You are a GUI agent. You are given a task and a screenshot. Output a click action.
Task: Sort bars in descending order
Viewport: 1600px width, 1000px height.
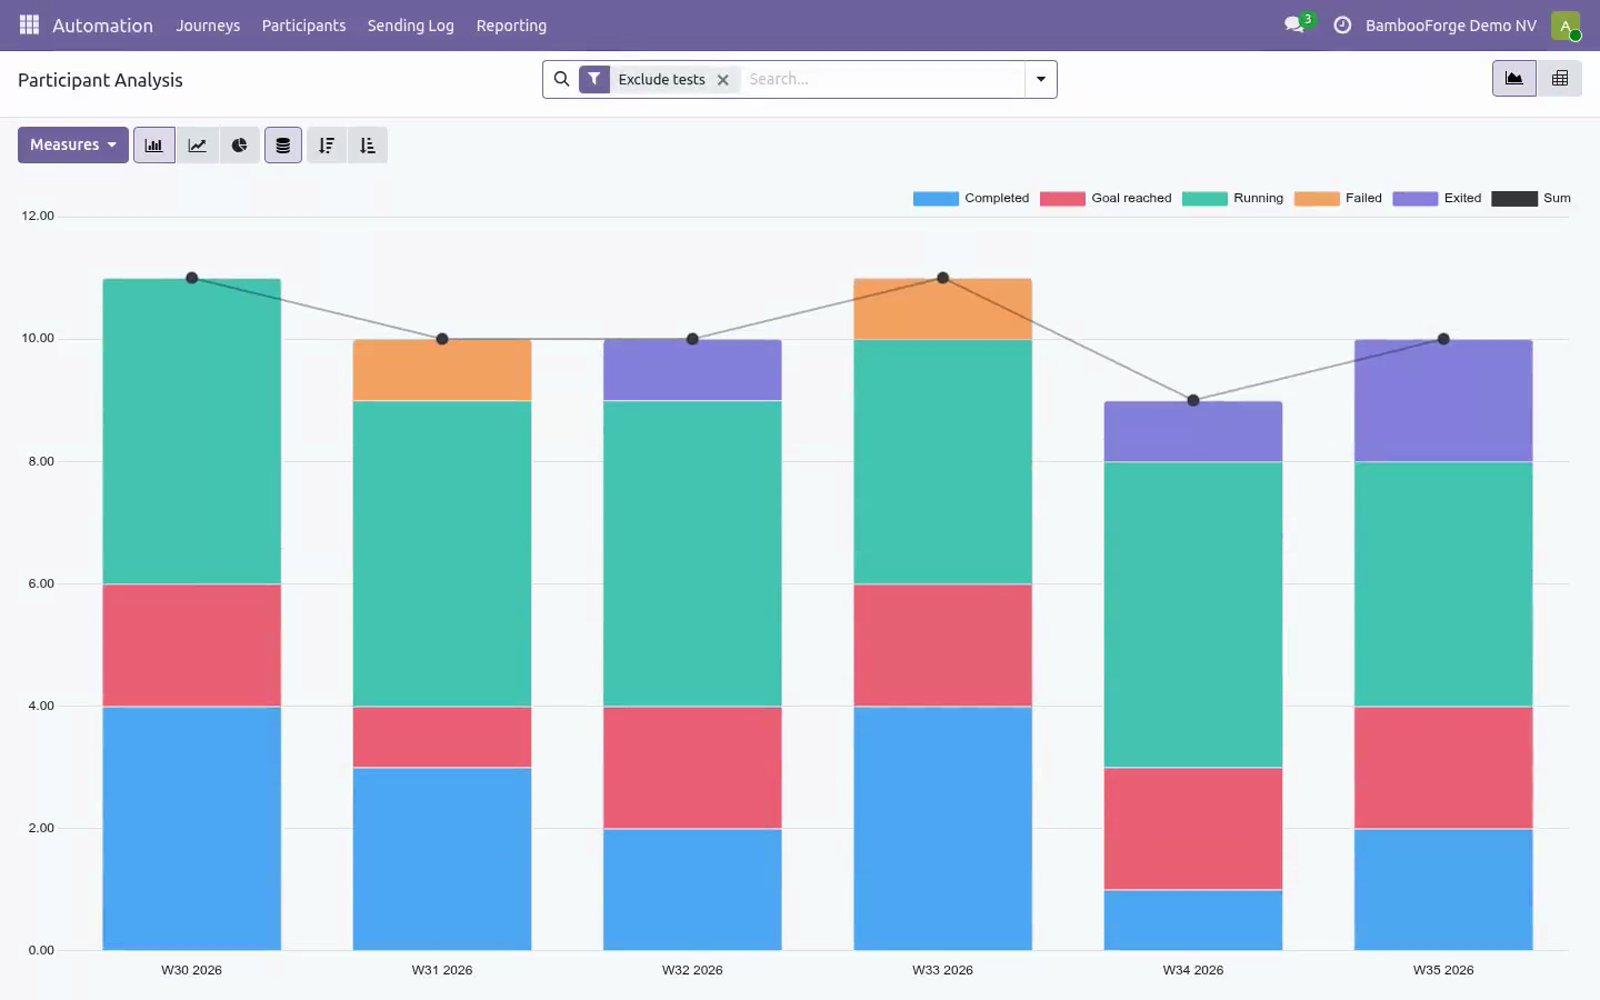pyautogui.click(x=326, y=145)
